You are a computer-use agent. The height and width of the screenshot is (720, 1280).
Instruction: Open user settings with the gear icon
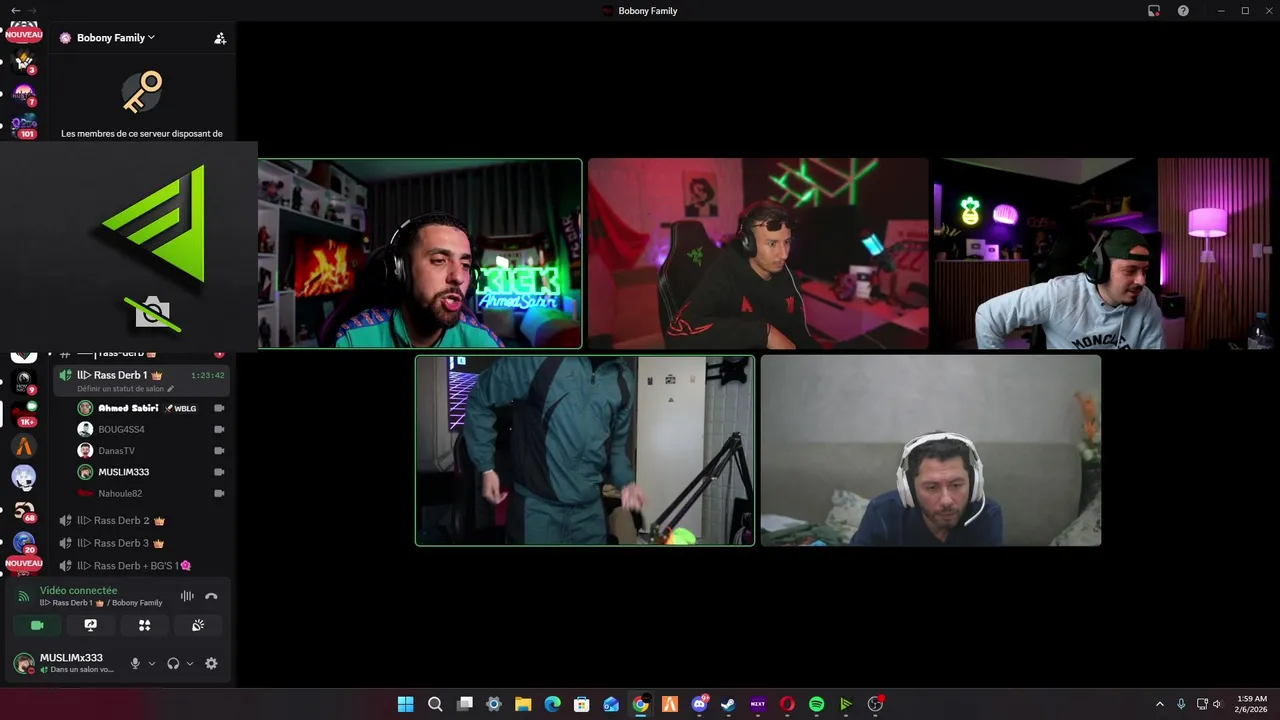(211, 663)
